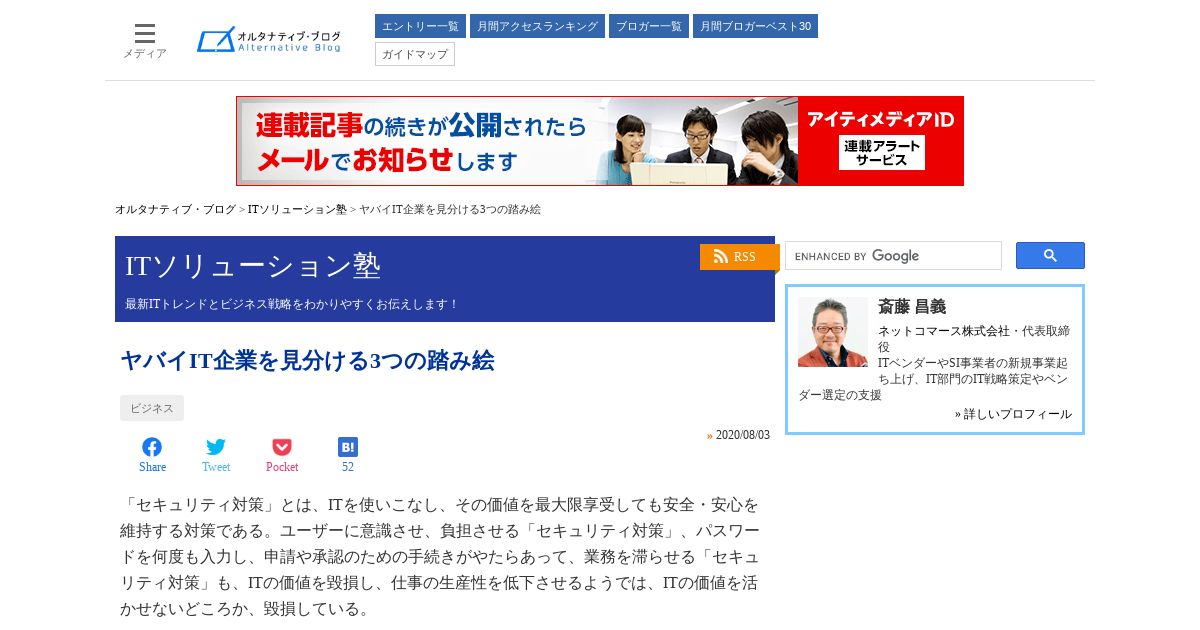
Task: Select the ビジネス category tag
Action: tap(152, 408)
